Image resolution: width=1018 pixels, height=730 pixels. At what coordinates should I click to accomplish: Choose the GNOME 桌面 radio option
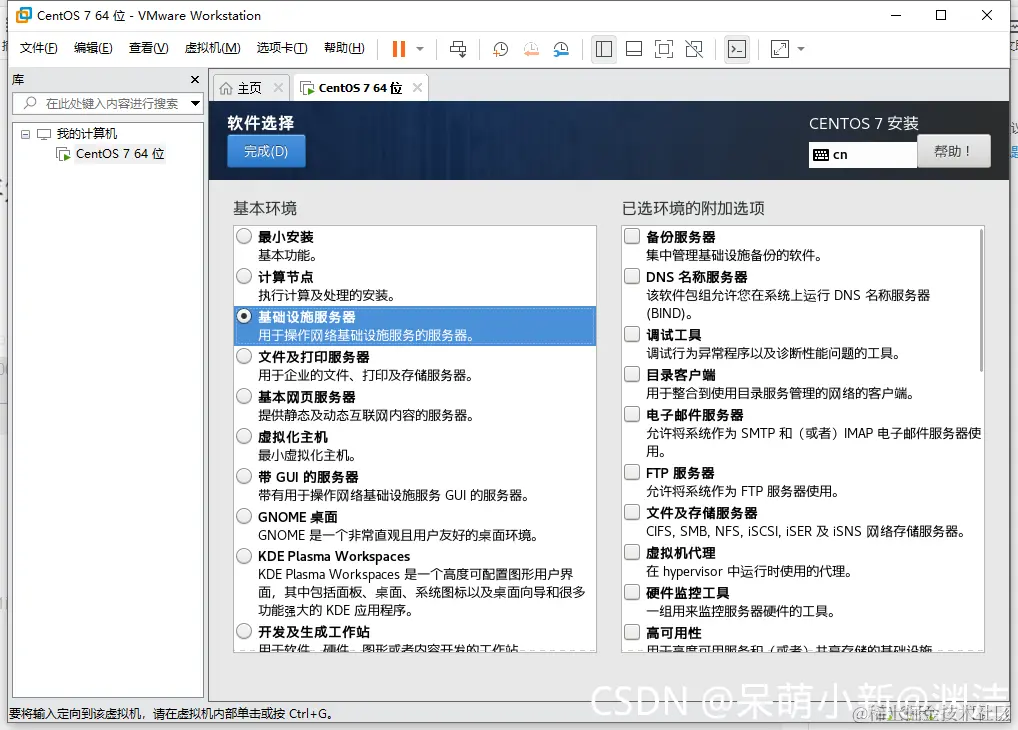point(244,516)
